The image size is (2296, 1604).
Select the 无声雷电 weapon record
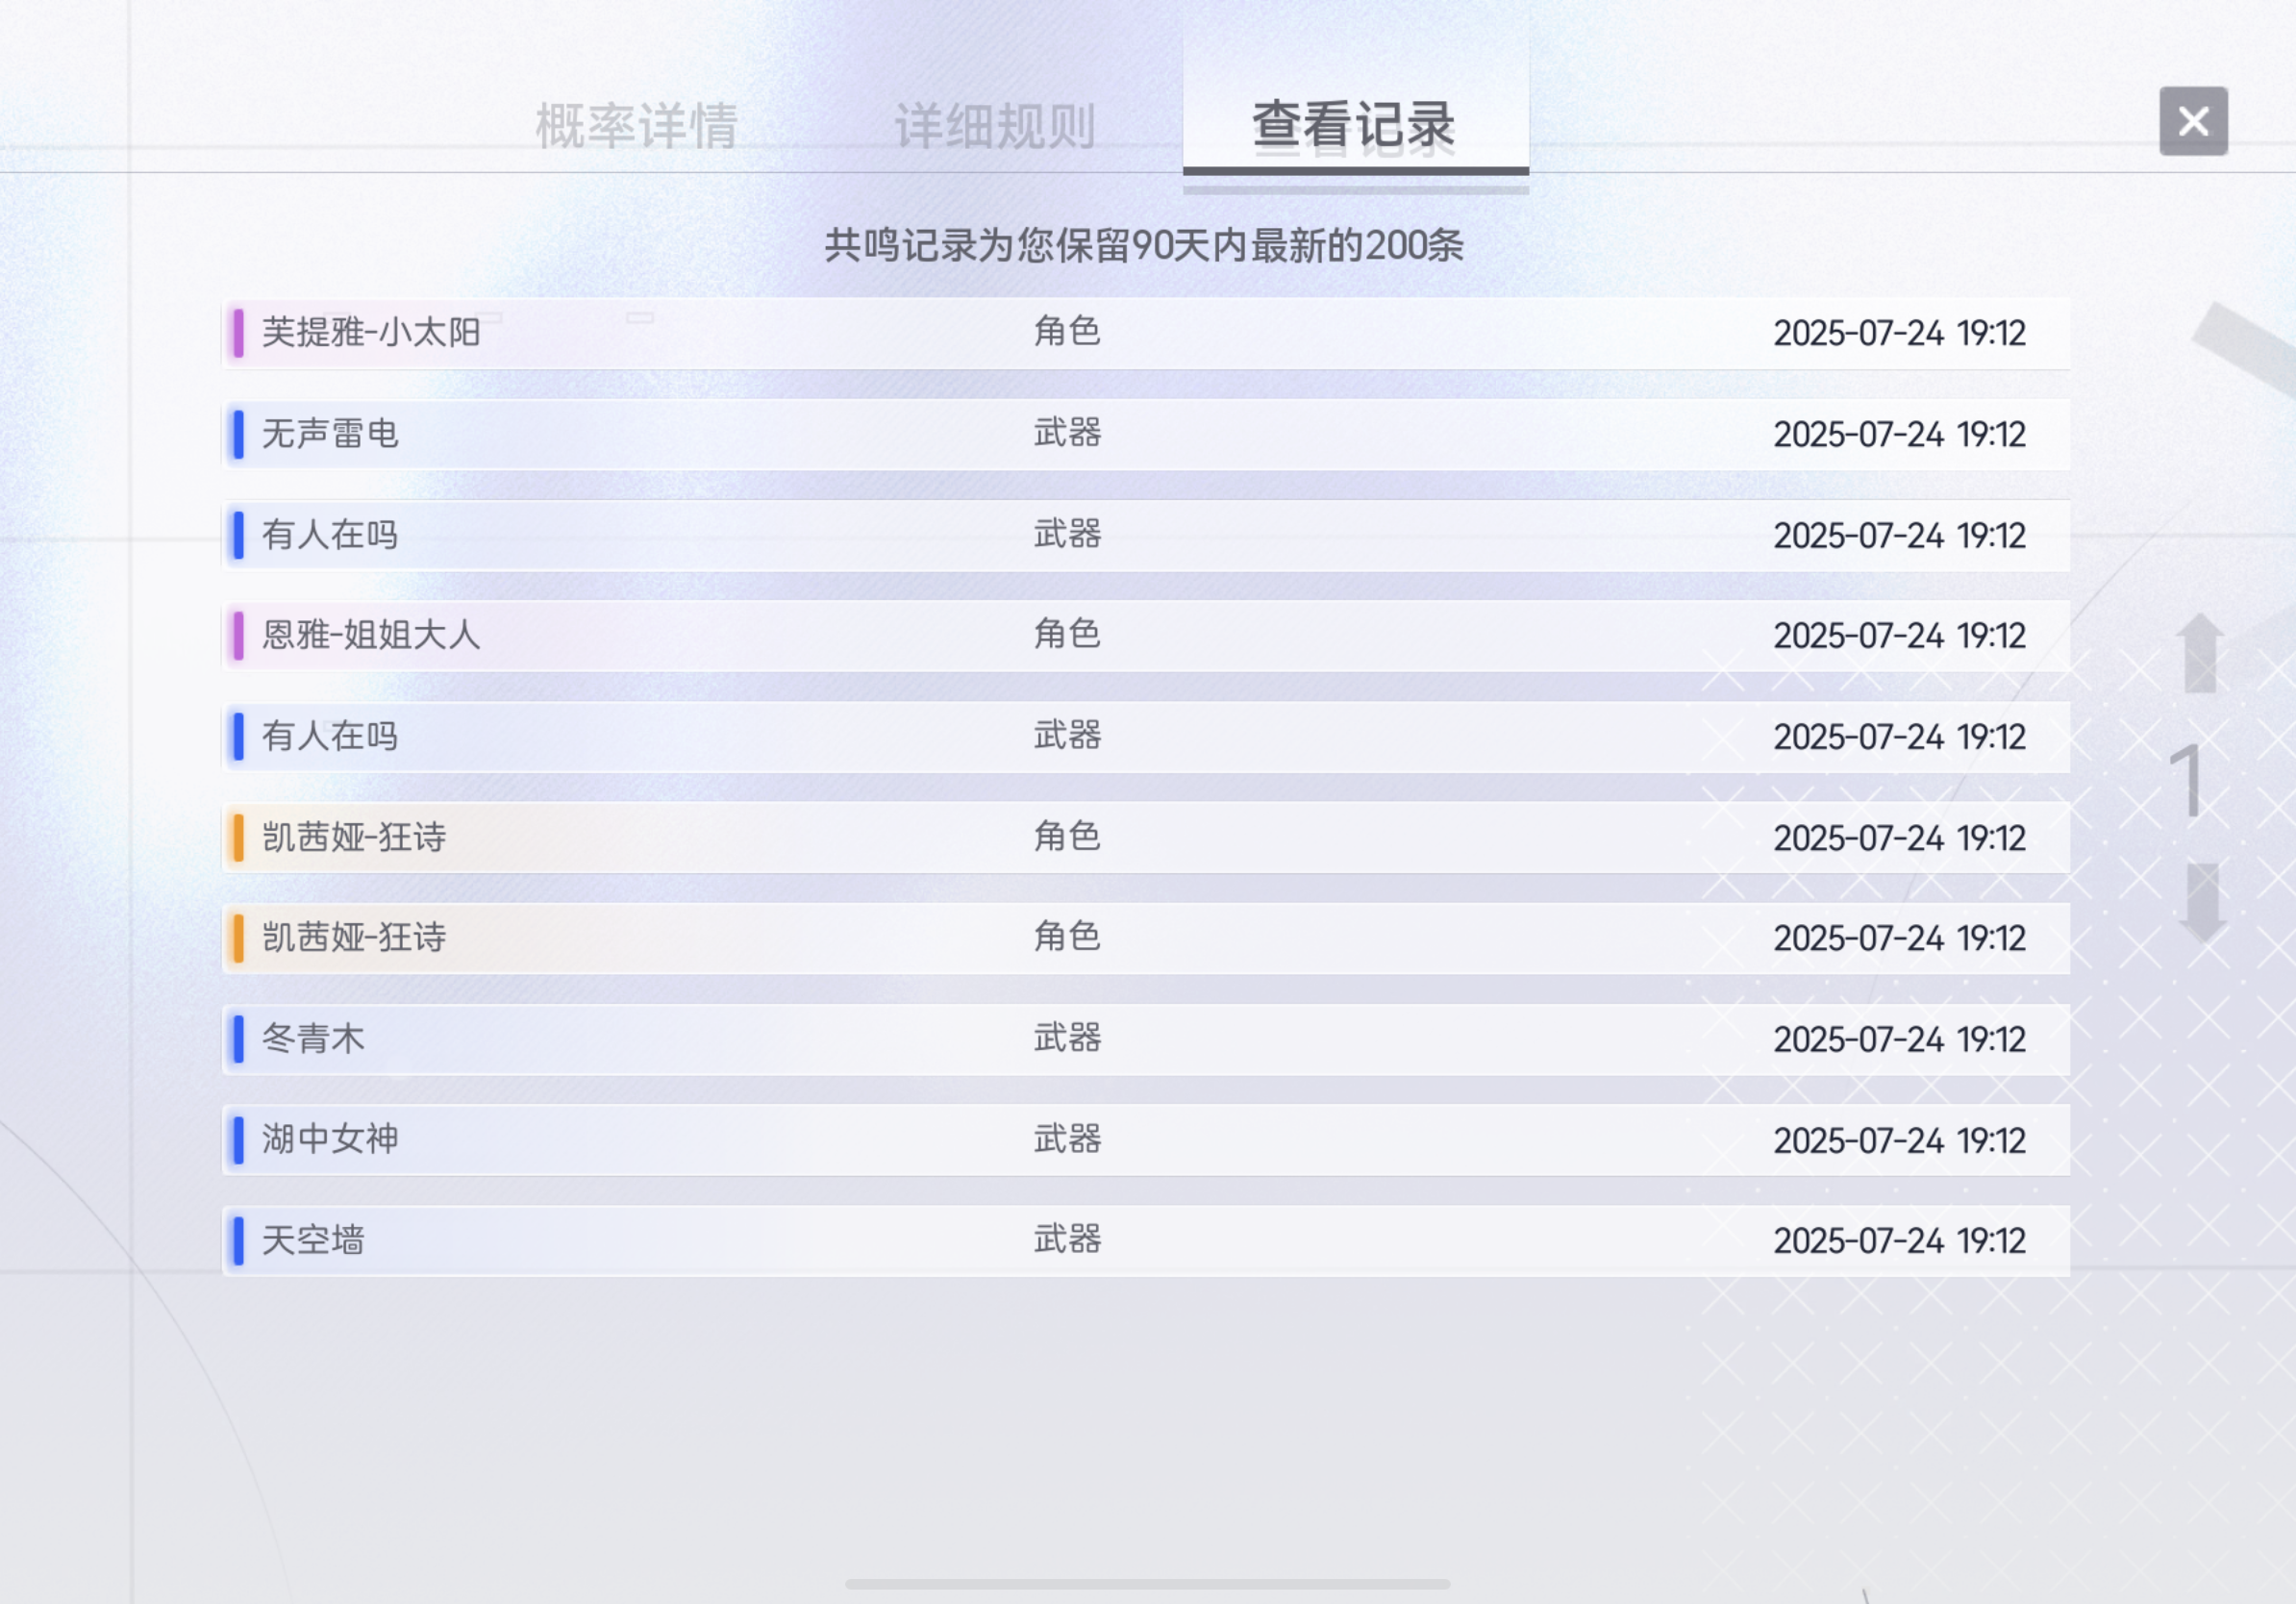1146,434
